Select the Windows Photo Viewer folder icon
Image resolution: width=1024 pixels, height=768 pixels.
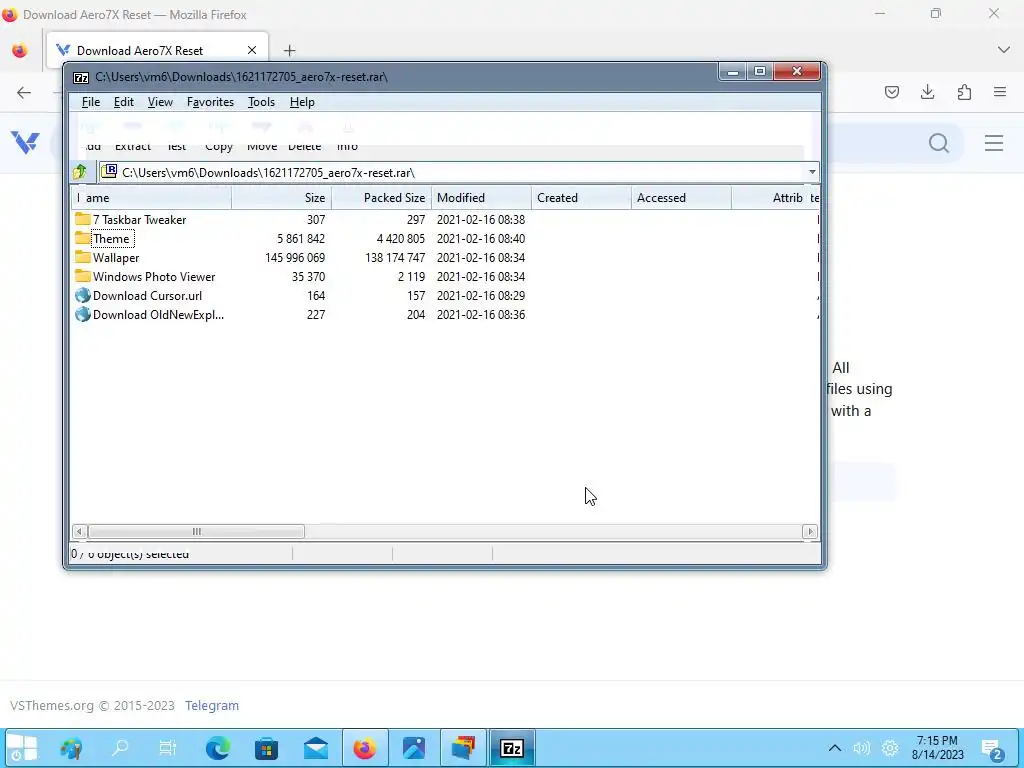click(82, 276)
